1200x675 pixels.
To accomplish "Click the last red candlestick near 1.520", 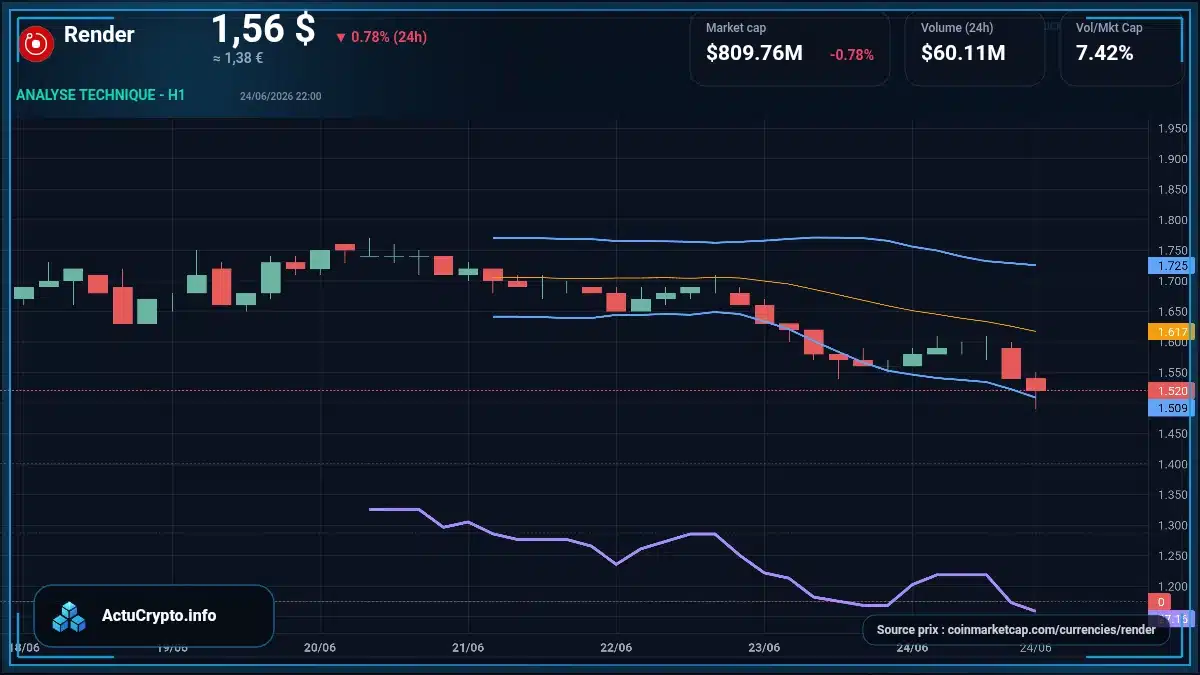I will tap(1036, 385).
